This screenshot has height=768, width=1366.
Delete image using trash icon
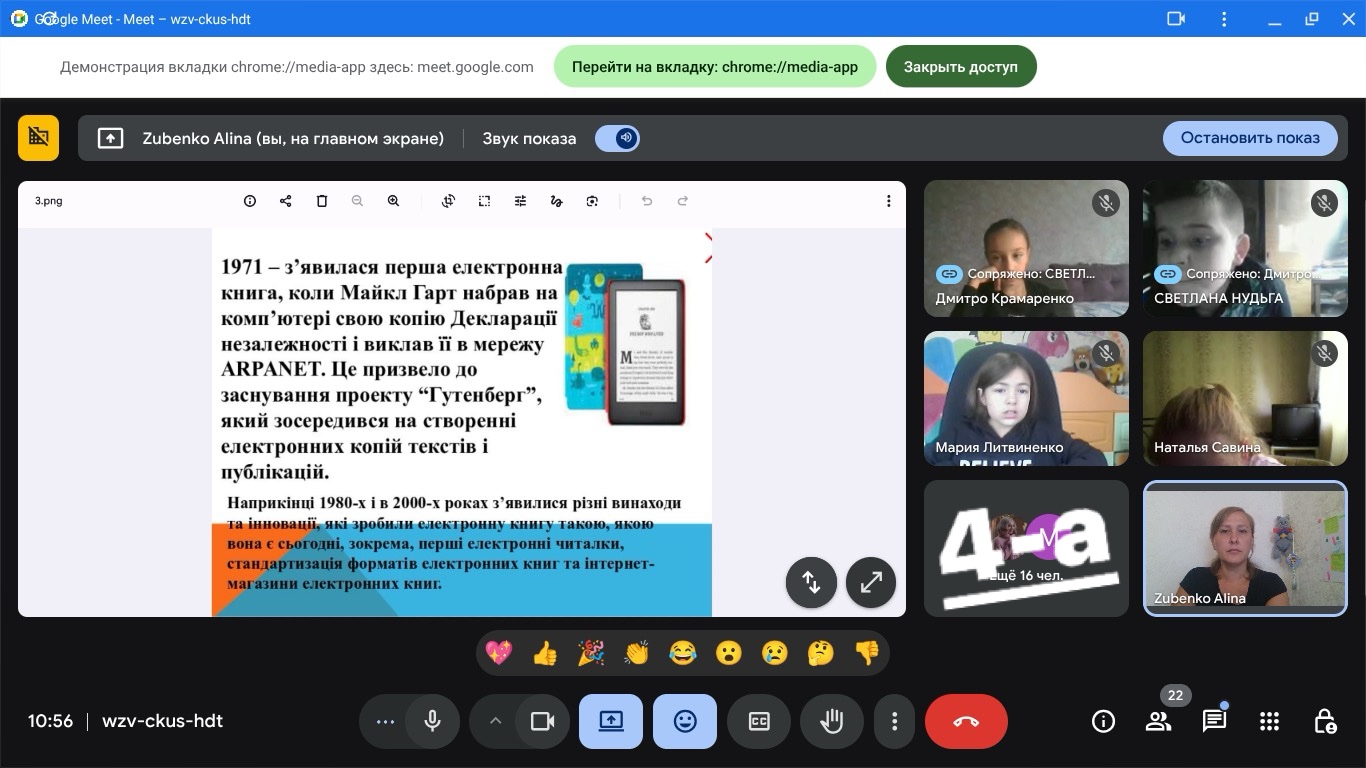[321, 201]
